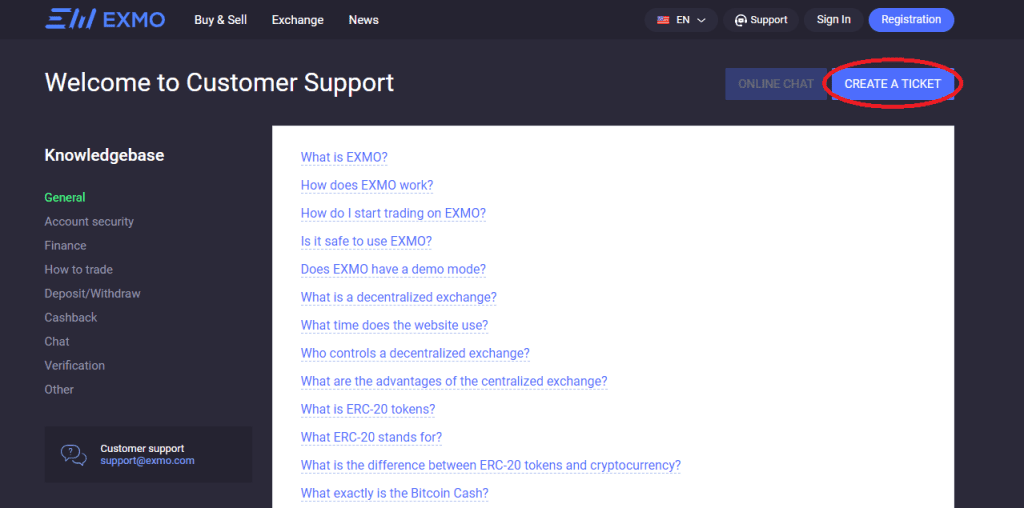1024x508 pixels.
Task: Start an Online Chat
Action: point(776,84)
